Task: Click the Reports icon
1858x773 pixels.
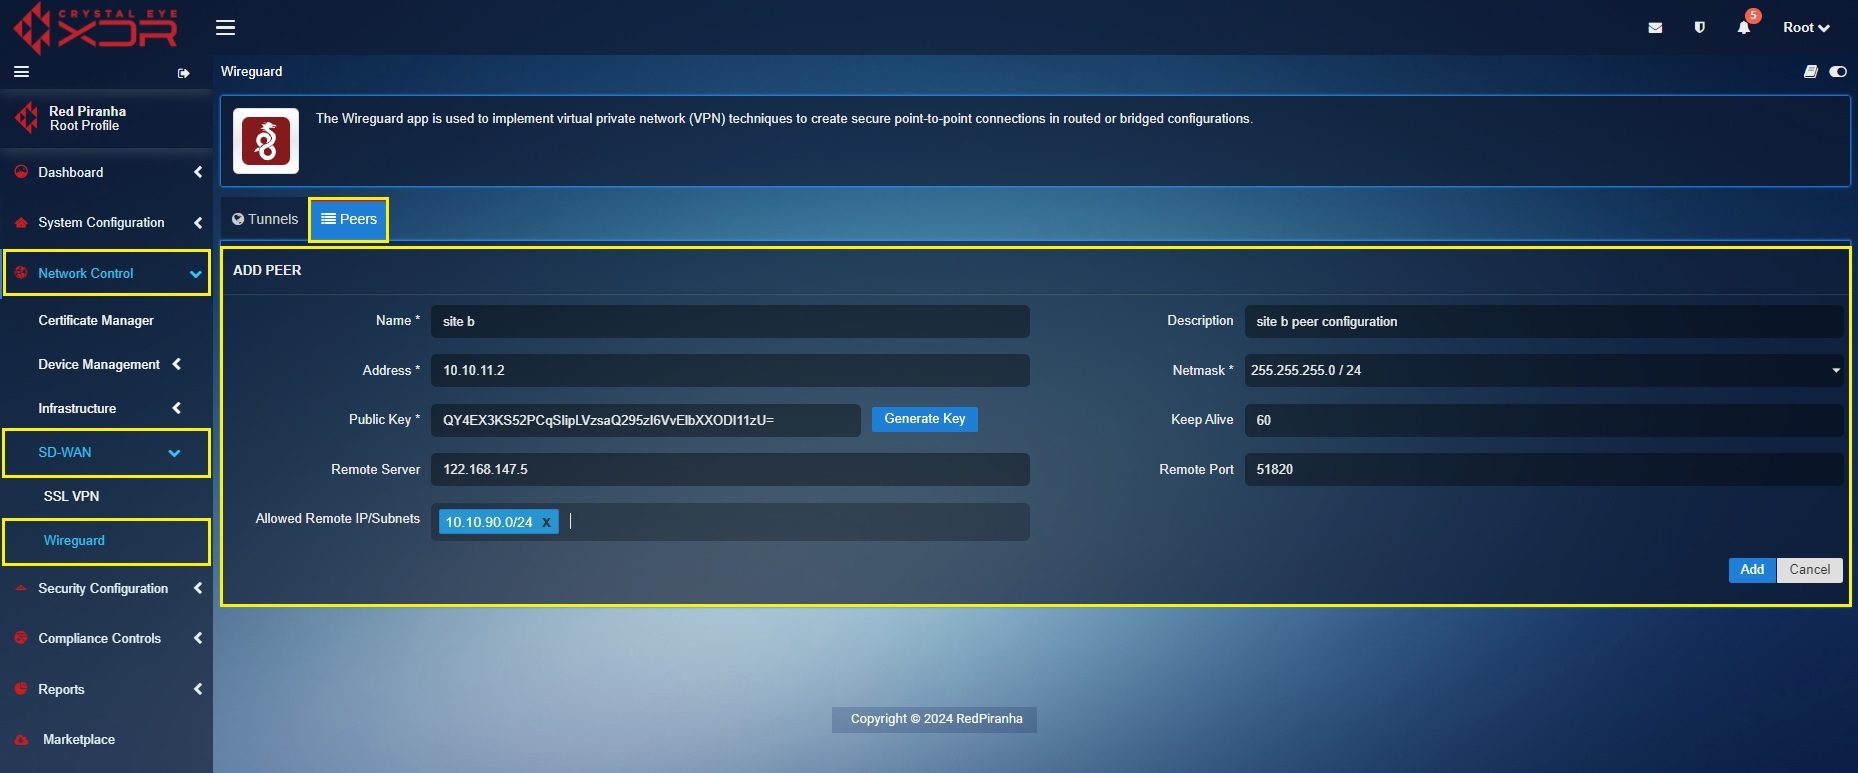Action: 21,689
